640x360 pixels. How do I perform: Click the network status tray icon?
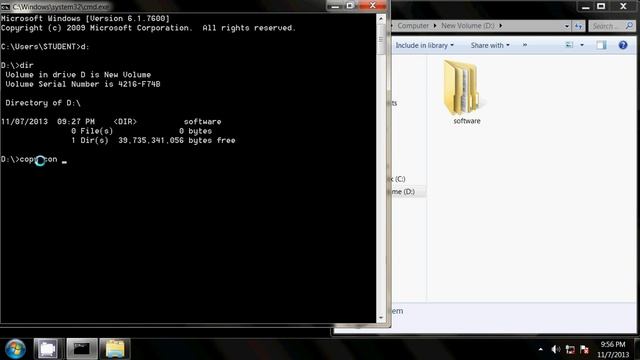(570, 349)
